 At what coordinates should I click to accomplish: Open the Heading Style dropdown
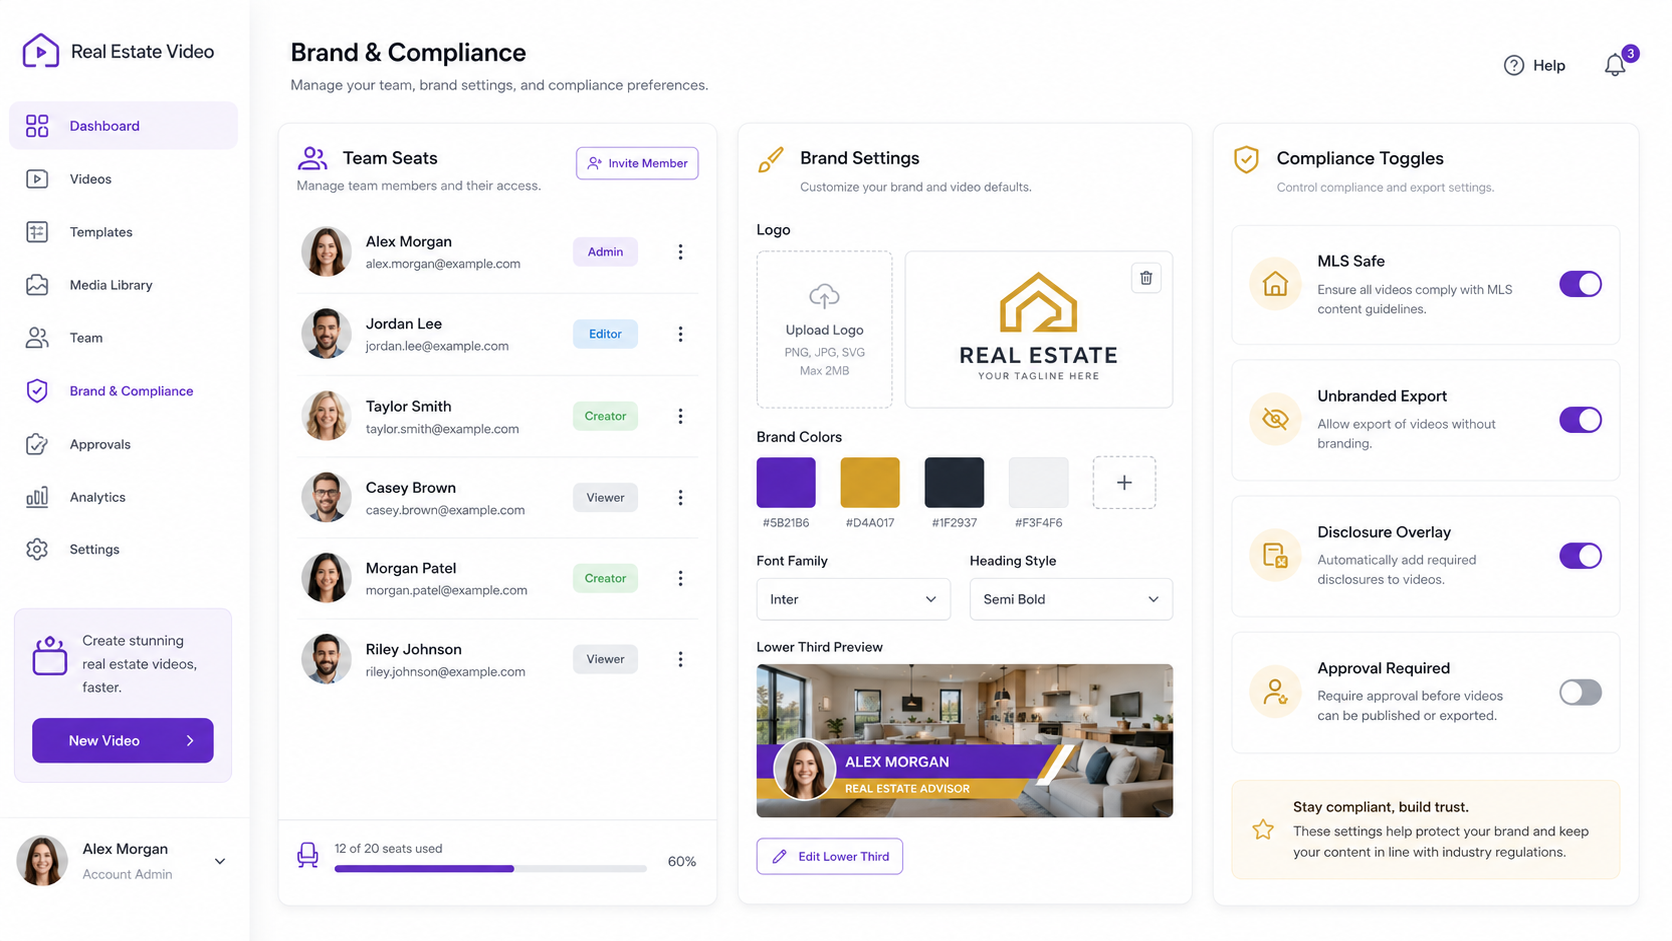tap(1071, 599)
